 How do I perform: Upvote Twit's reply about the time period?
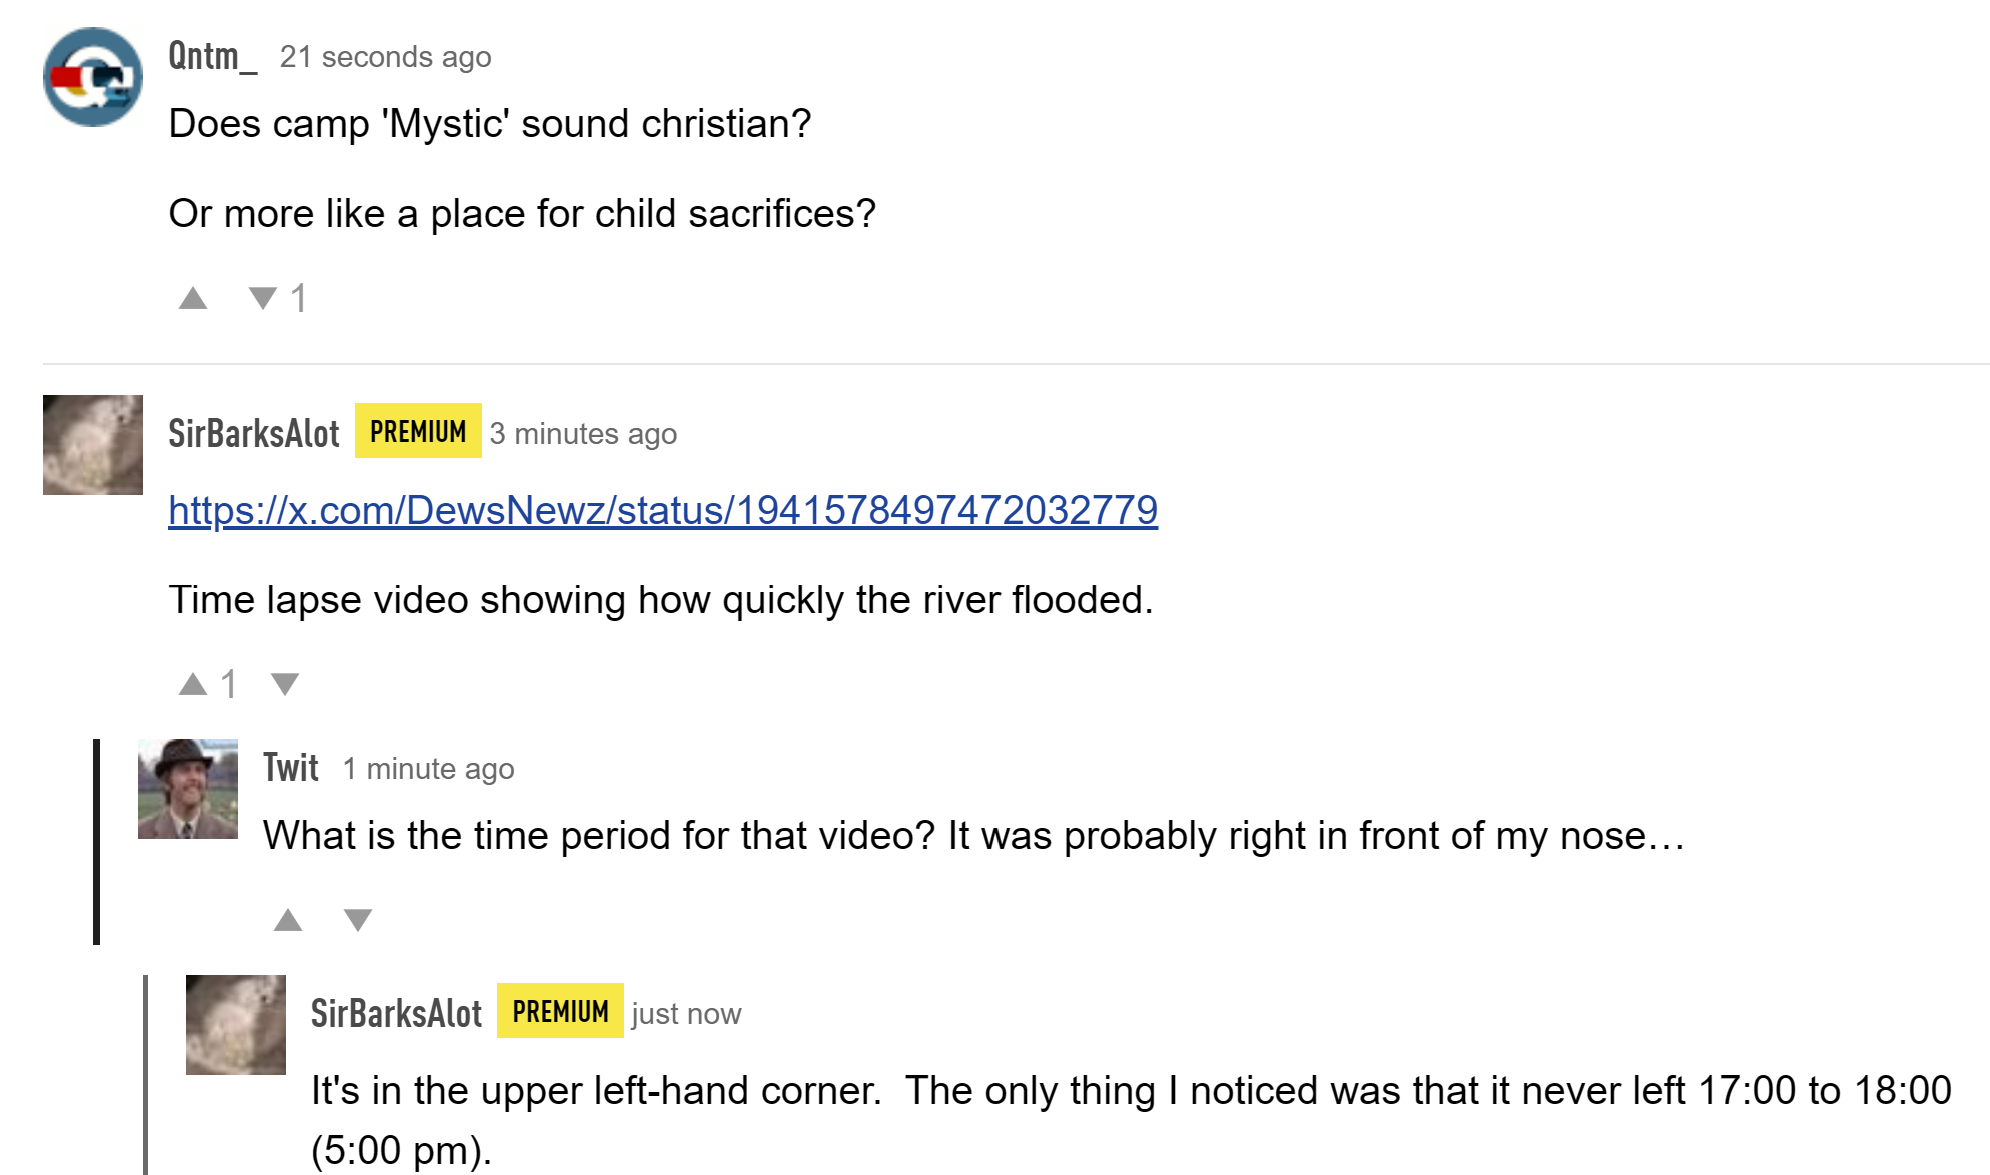point(288,920)
